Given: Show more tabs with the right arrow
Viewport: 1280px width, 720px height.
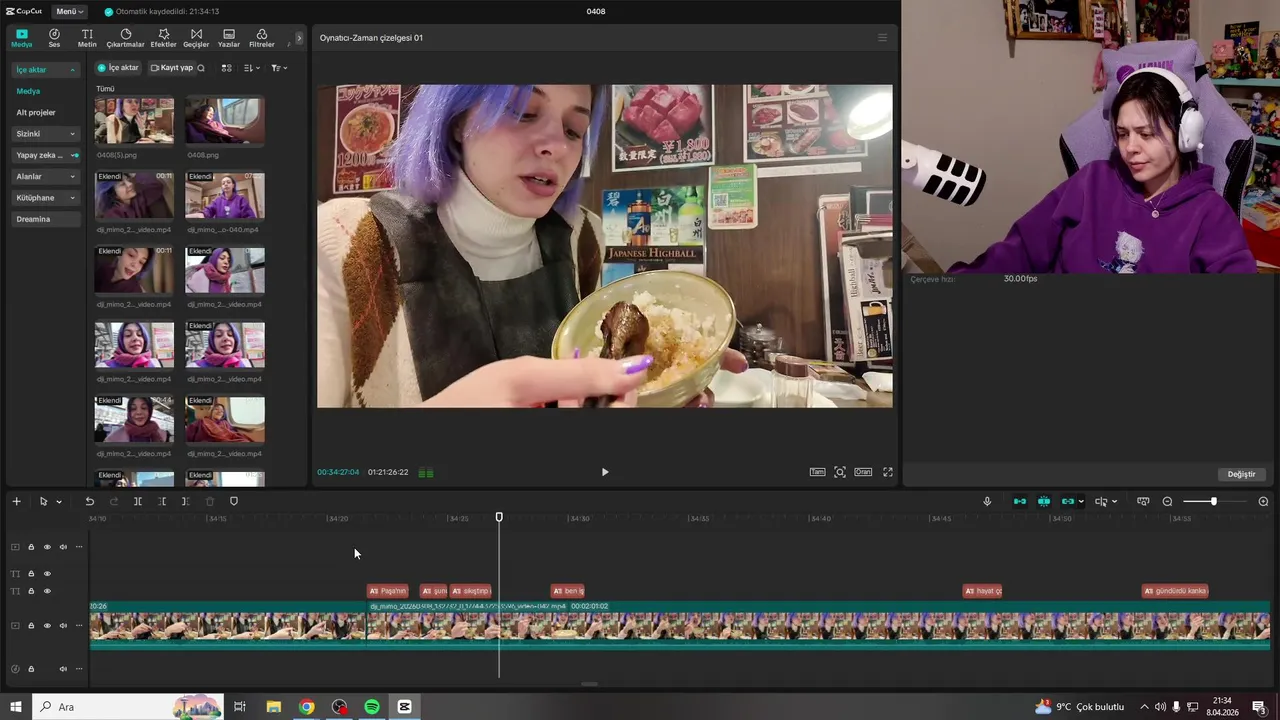Looking at the screenshot, I should pyautogui.click(x=298, y=38).
